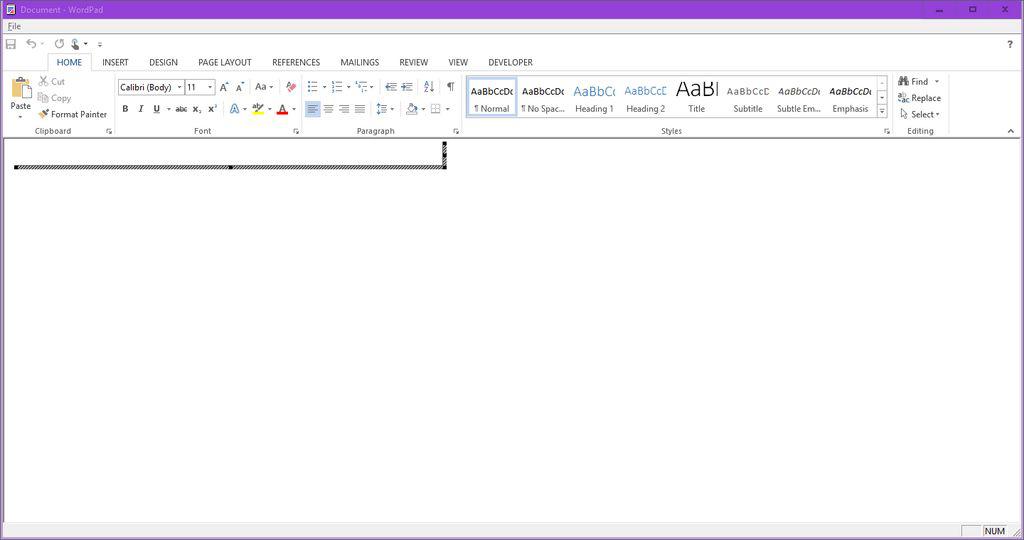1024x540 pixels.
Task: Open the Select dropdown in Editing
Action: coord(920,114)
